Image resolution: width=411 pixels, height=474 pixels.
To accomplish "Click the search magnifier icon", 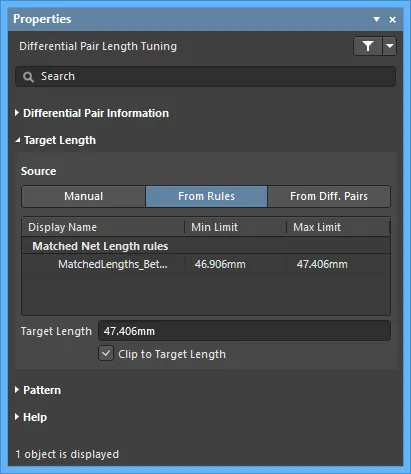I will 28,77.
